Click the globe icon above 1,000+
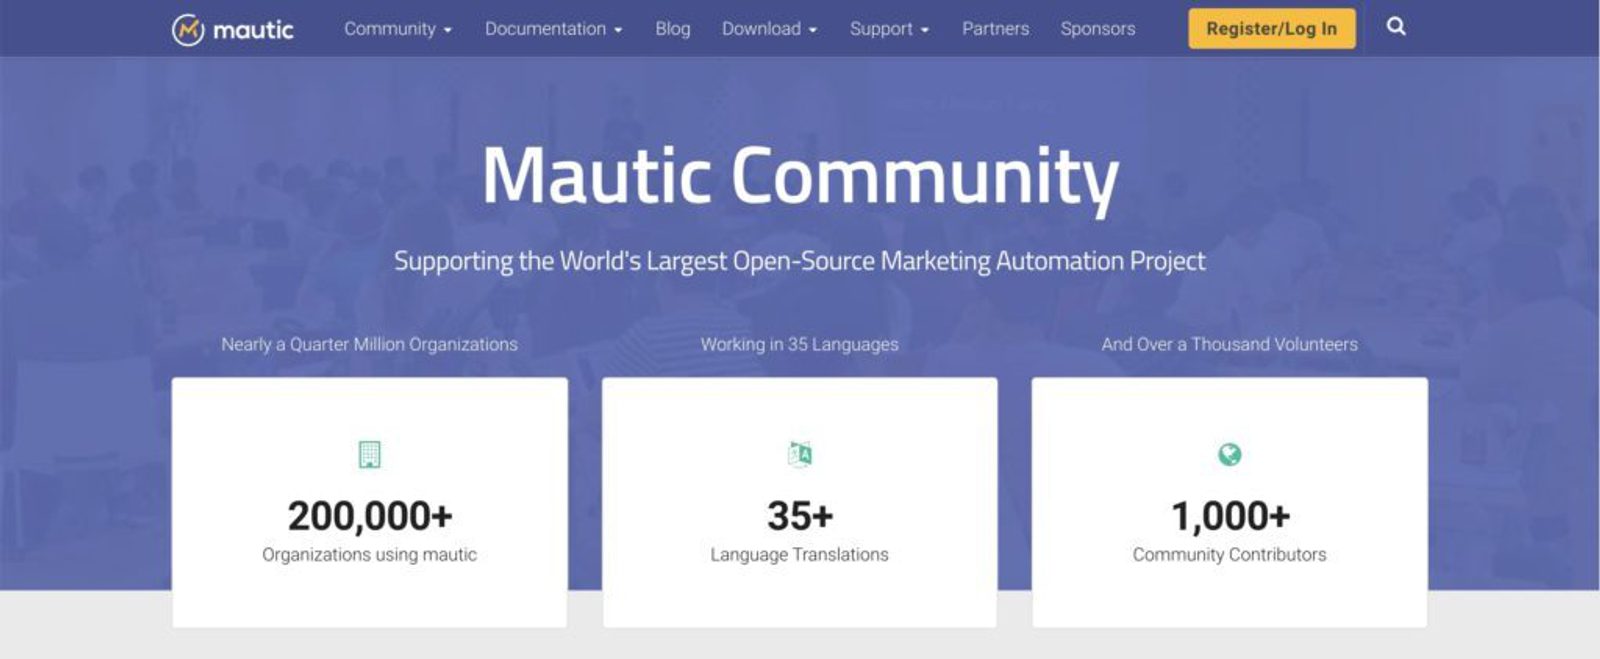 1229,455
